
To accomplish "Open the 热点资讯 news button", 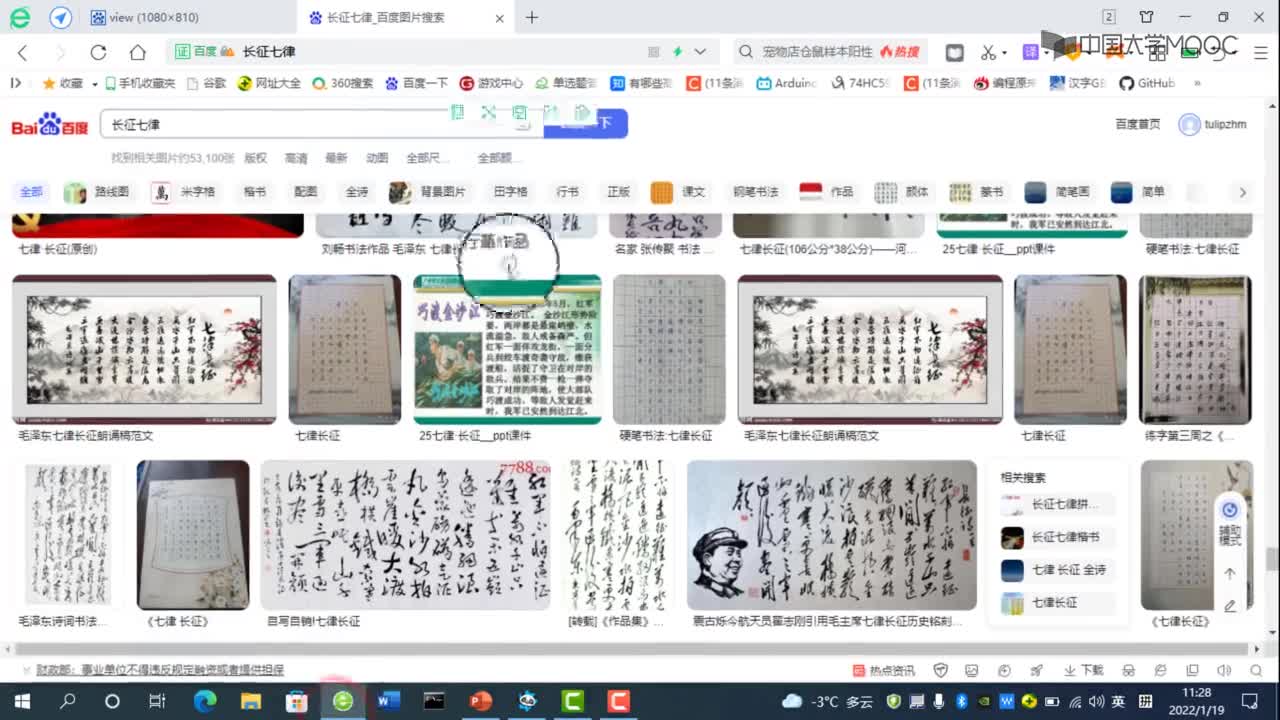I will 884,670.
